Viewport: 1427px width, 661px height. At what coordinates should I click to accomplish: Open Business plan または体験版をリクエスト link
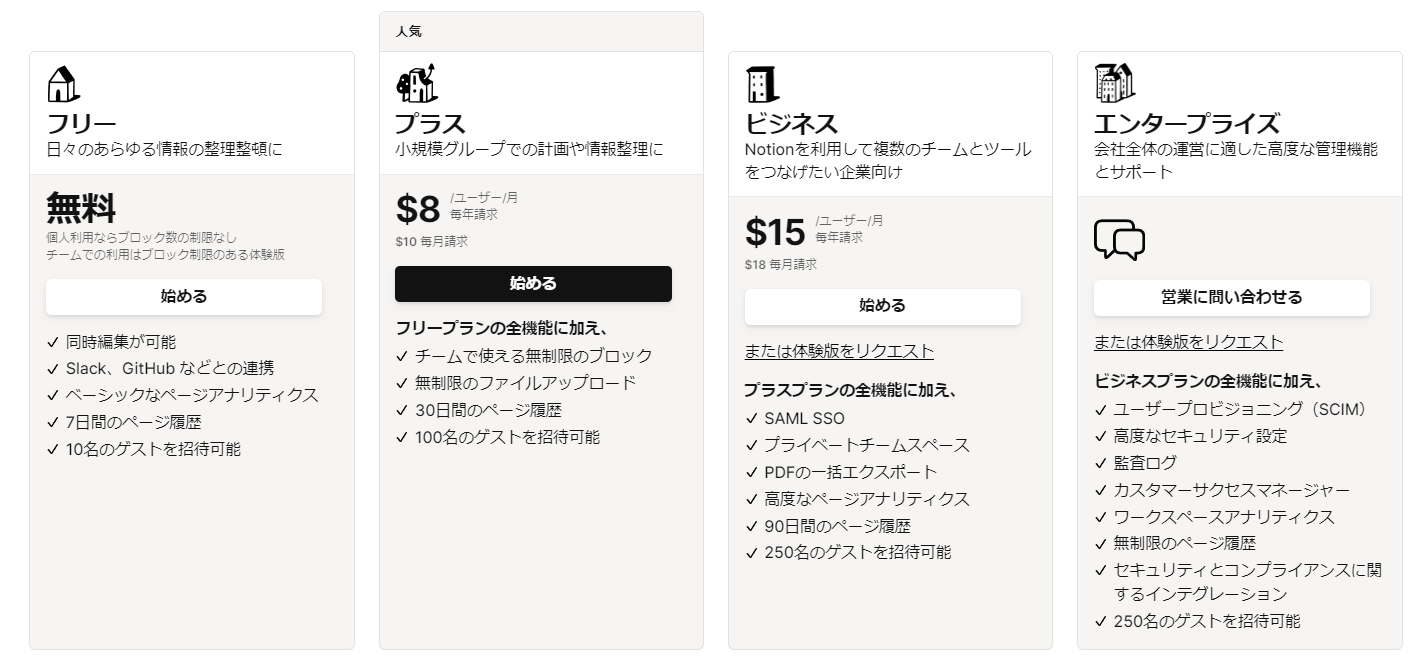(x=839, y=351)
